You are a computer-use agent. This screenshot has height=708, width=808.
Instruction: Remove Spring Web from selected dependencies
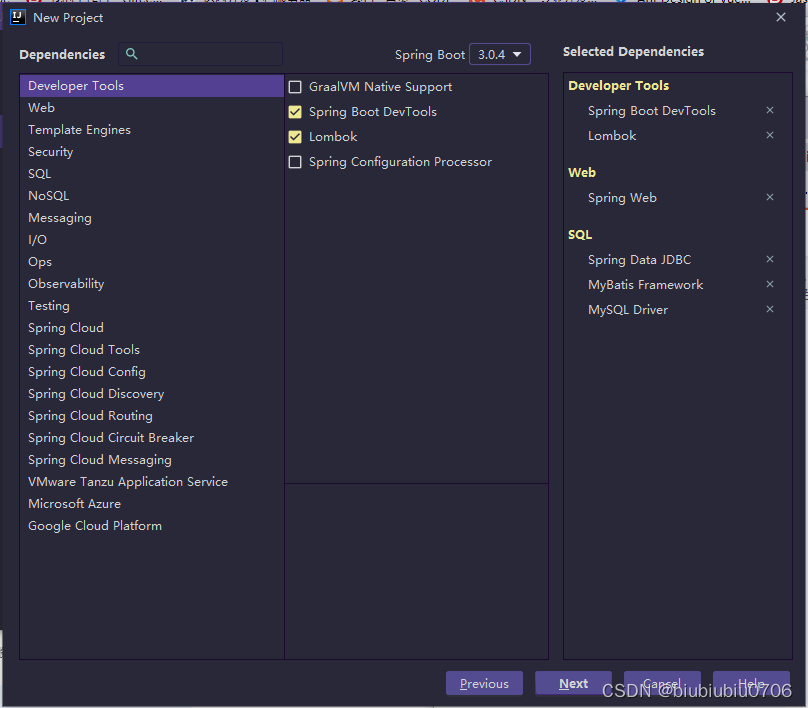(770, 197)
